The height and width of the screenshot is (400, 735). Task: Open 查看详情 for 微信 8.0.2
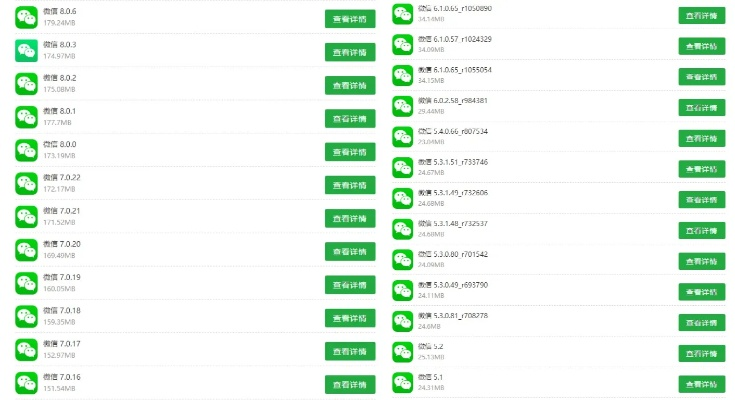[x=350, y=85]
